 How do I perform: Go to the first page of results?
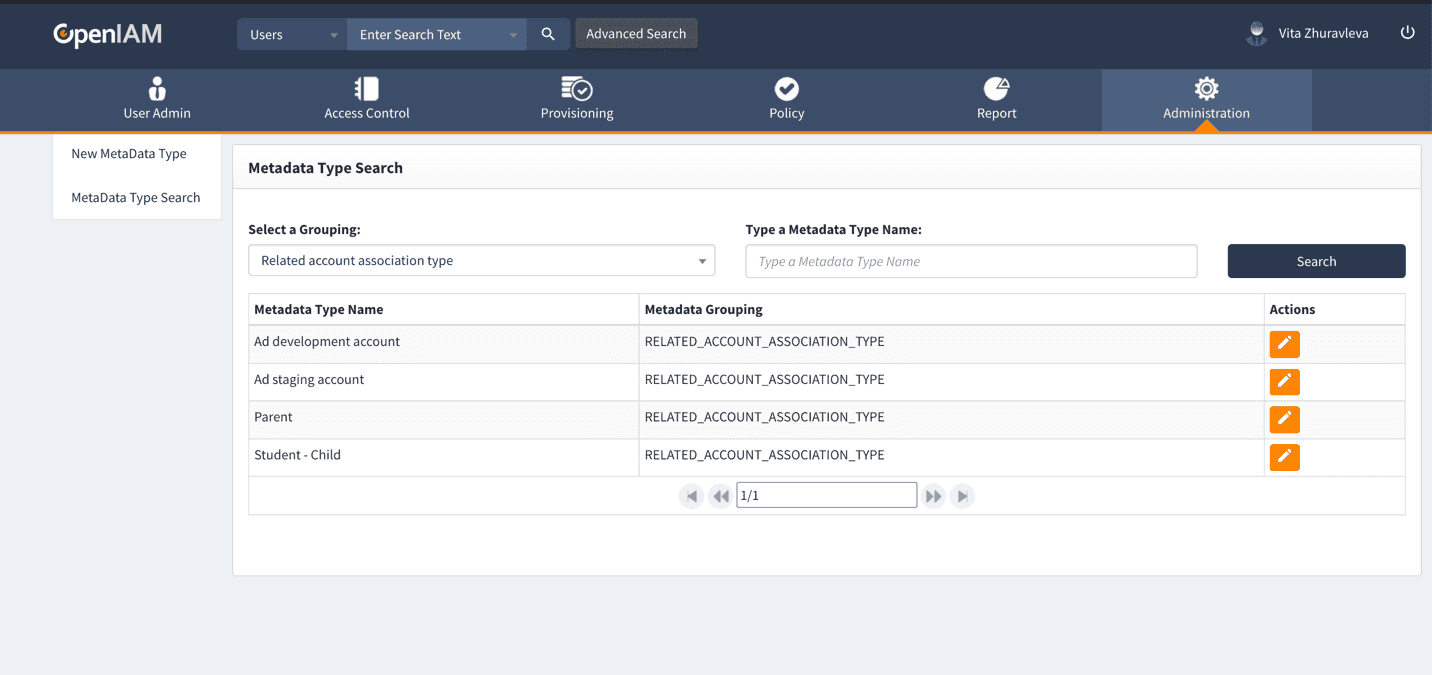click(691, 496)
